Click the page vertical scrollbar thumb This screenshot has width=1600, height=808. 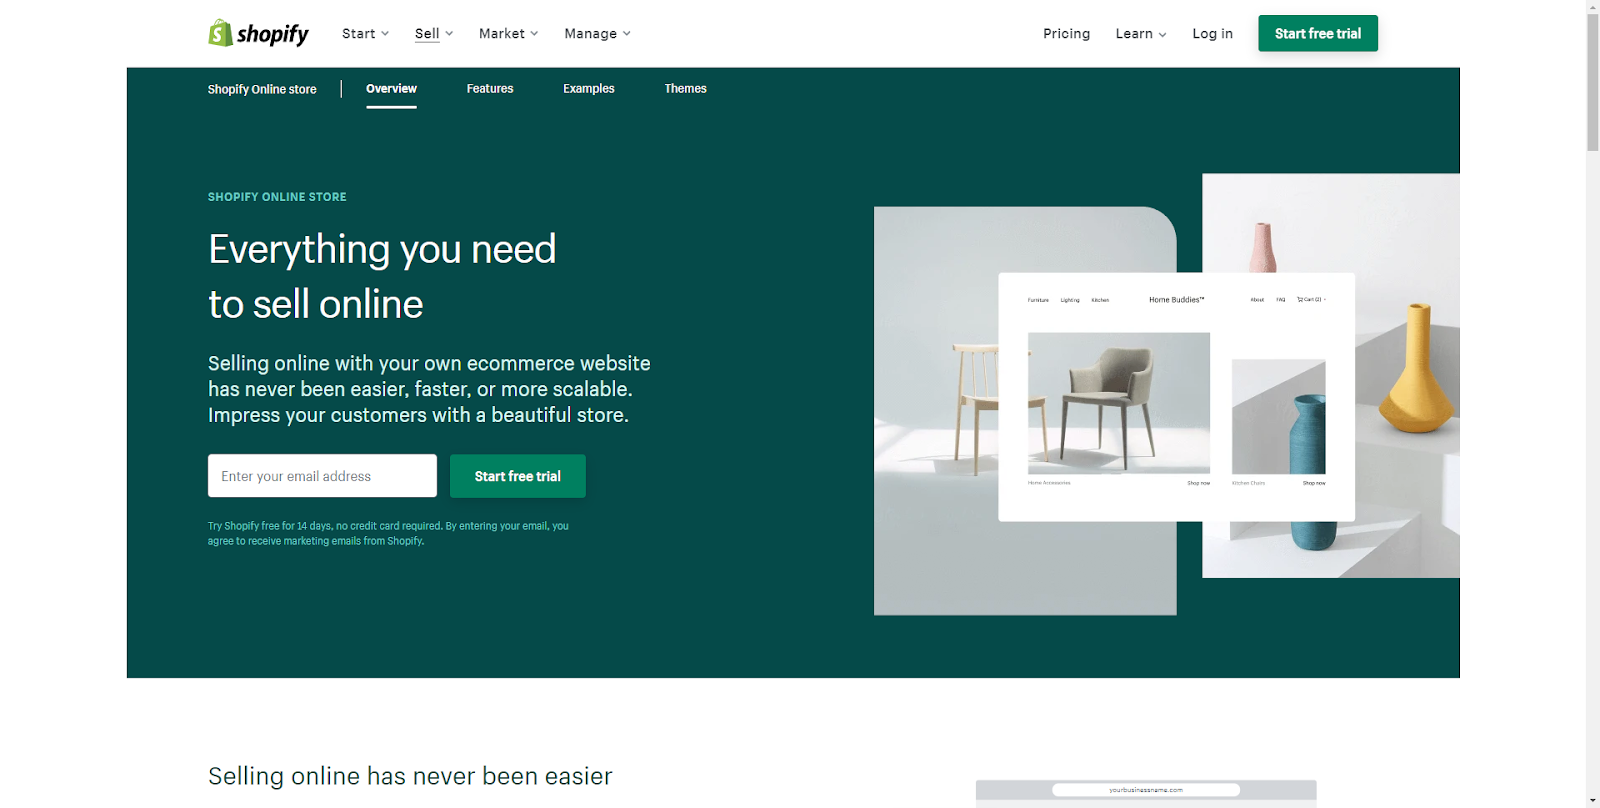click(x=1593, y=82)
